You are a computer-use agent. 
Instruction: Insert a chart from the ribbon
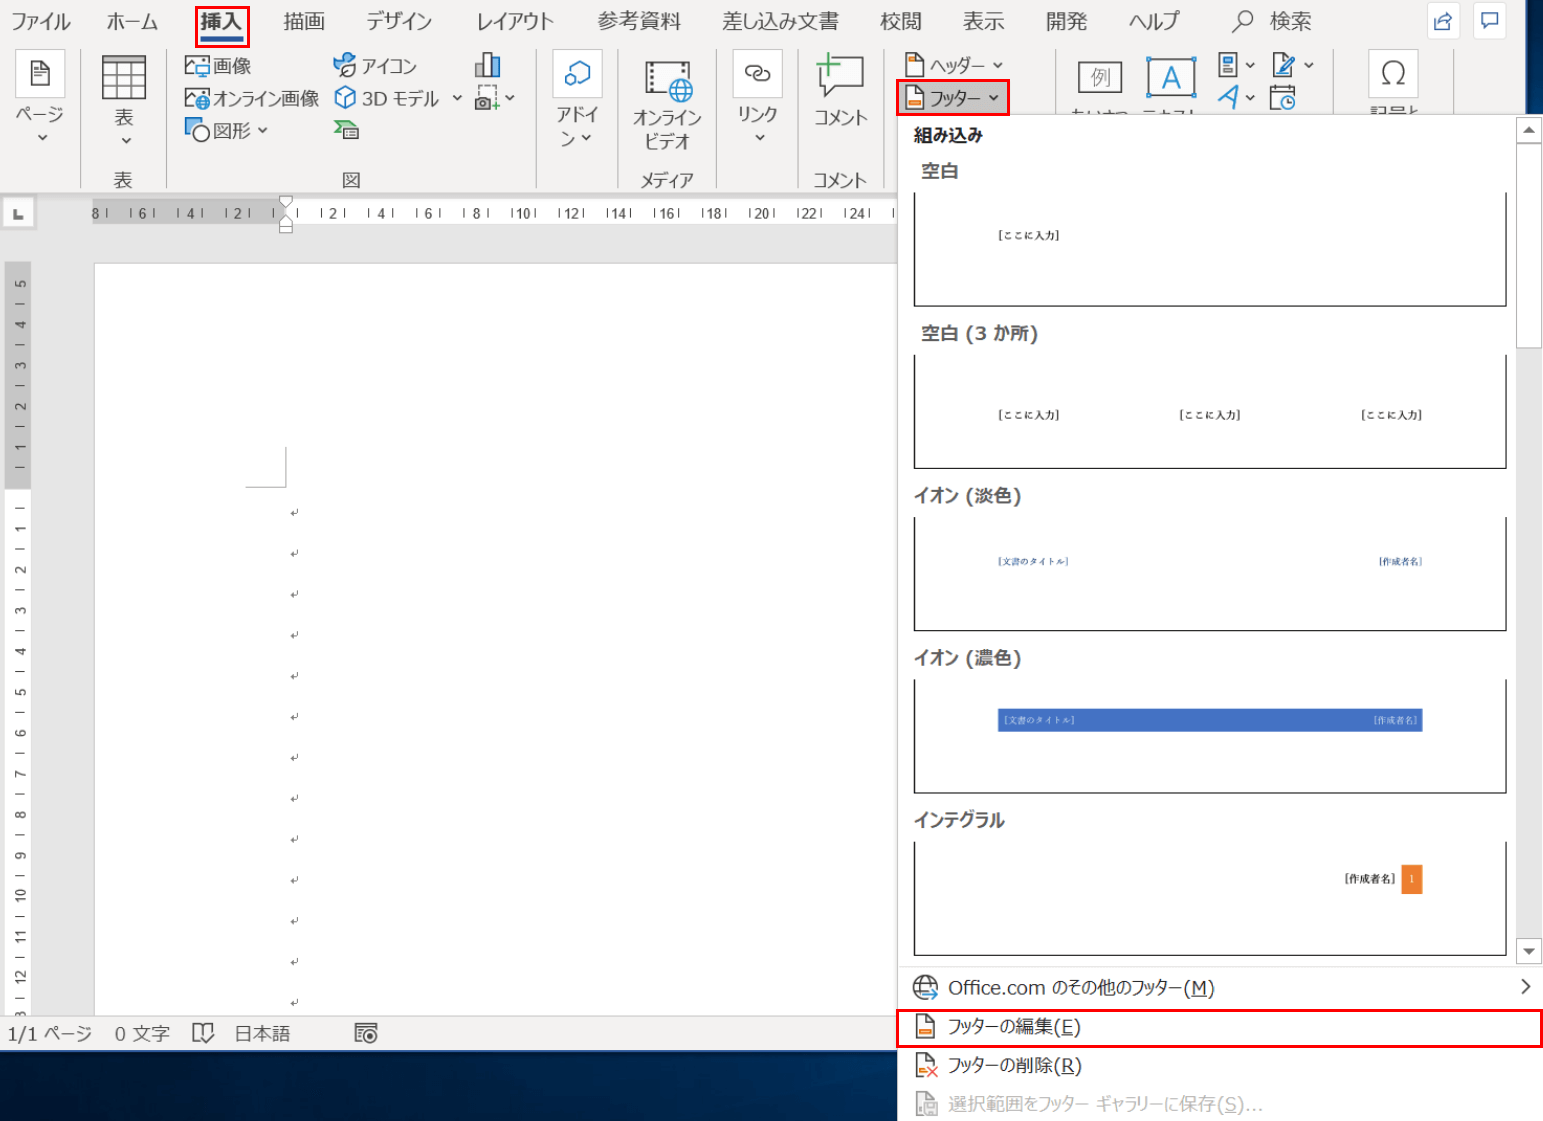(x=487, y=65)
